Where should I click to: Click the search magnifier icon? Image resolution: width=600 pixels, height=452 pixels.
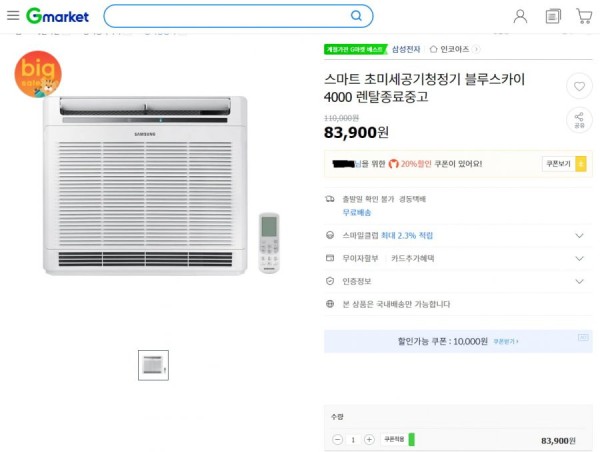click(x=356, y=16)
